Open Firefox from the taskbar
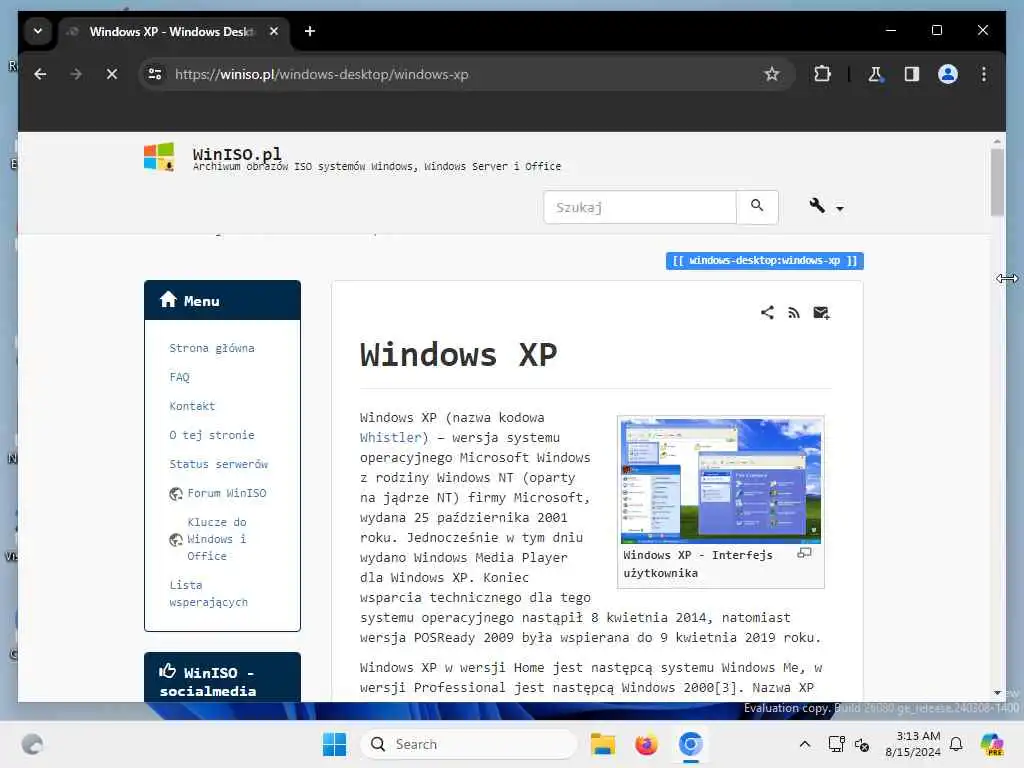Image resolution: width=1024 pixels, height=768 pixels. coord(646,744)
